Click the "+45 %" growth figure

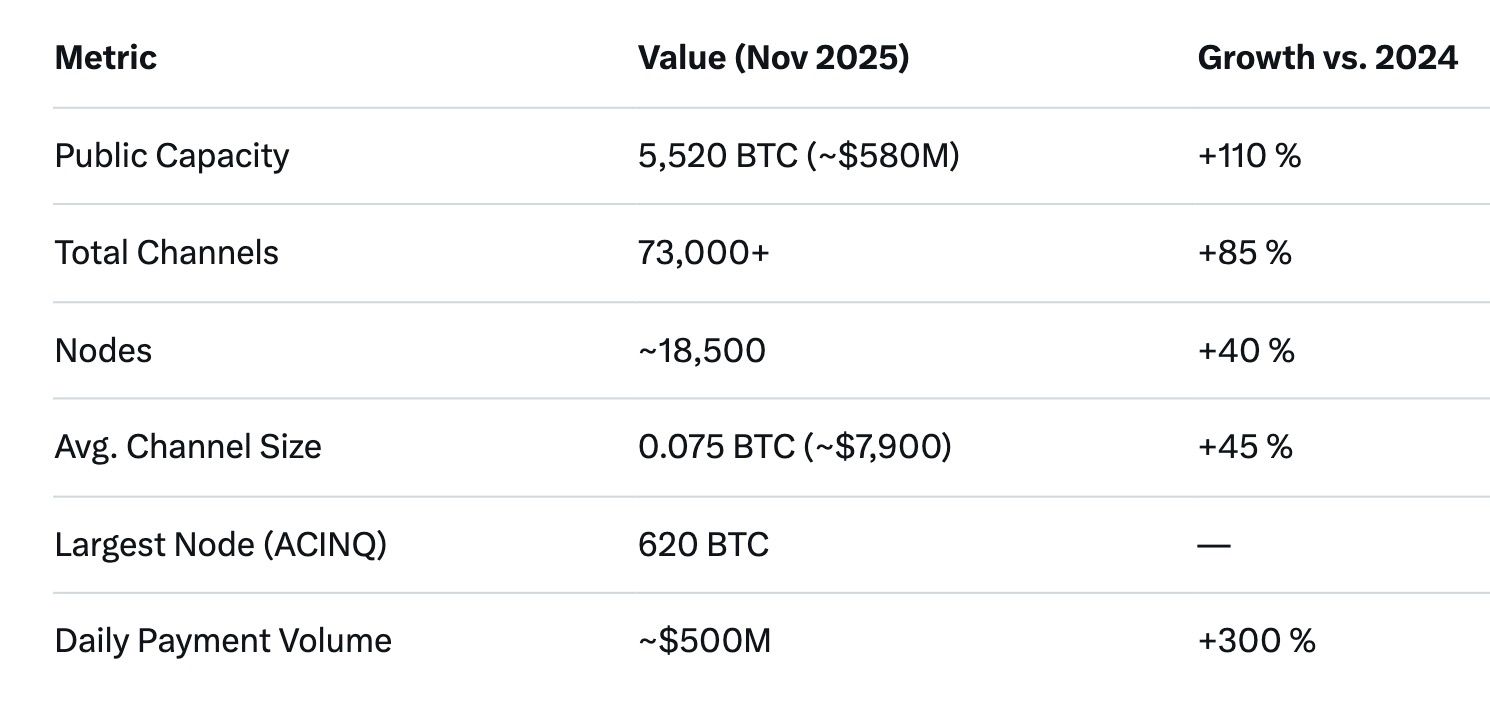point(1245,446)
